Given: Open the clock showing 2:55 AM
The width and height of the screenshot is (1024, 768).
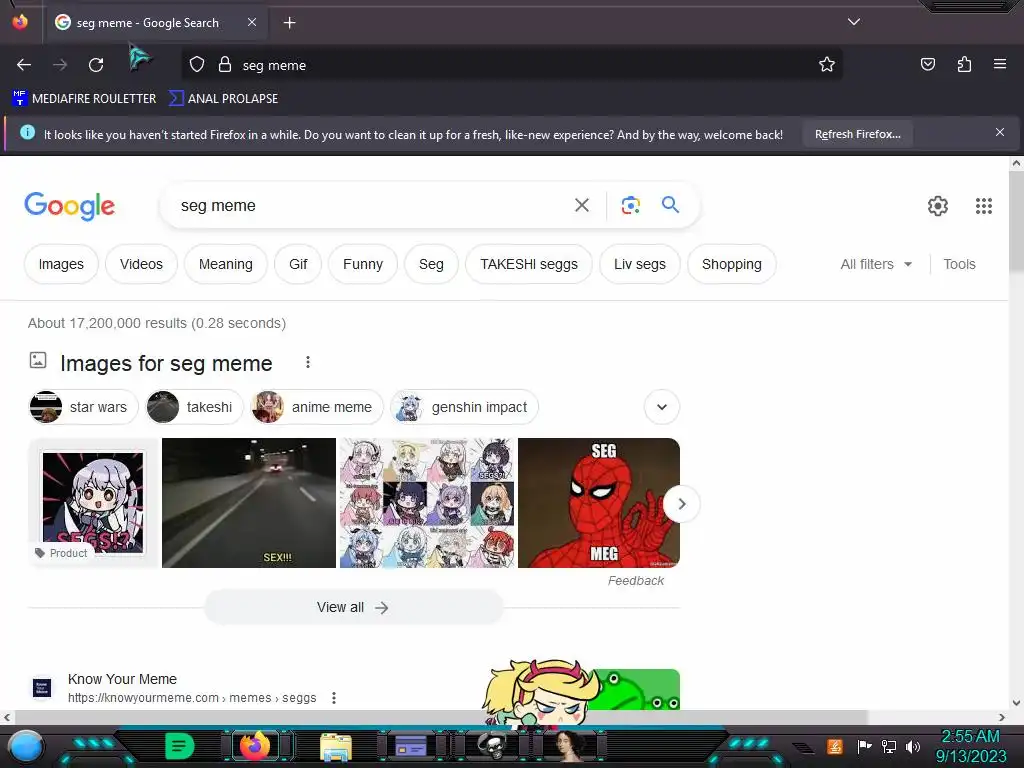Looking at the screenshot, I should (970, 746).
